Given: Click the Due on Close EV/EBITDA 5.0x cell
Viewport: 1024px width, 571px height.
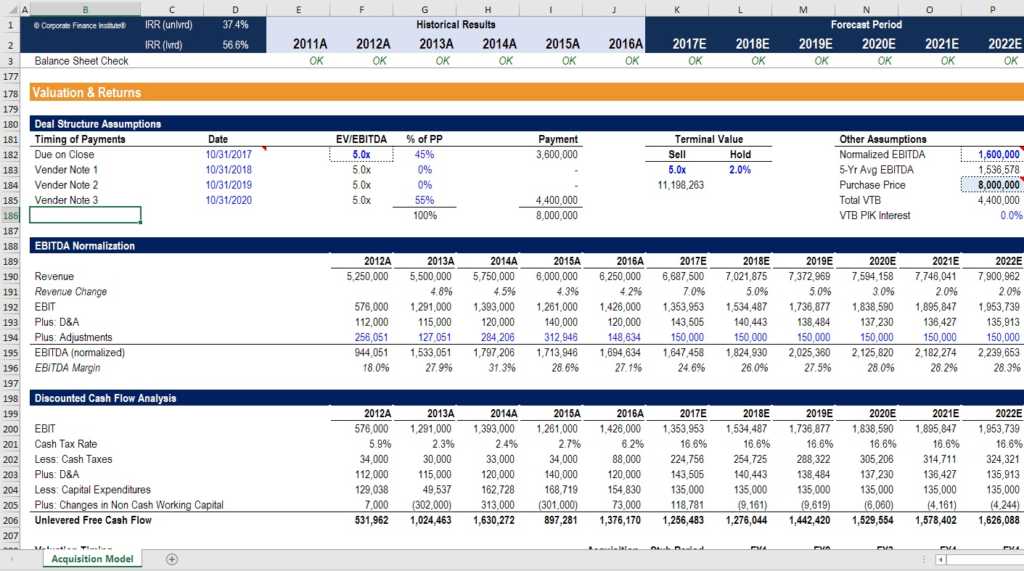Looking at the screenshot, I should 361,155.
